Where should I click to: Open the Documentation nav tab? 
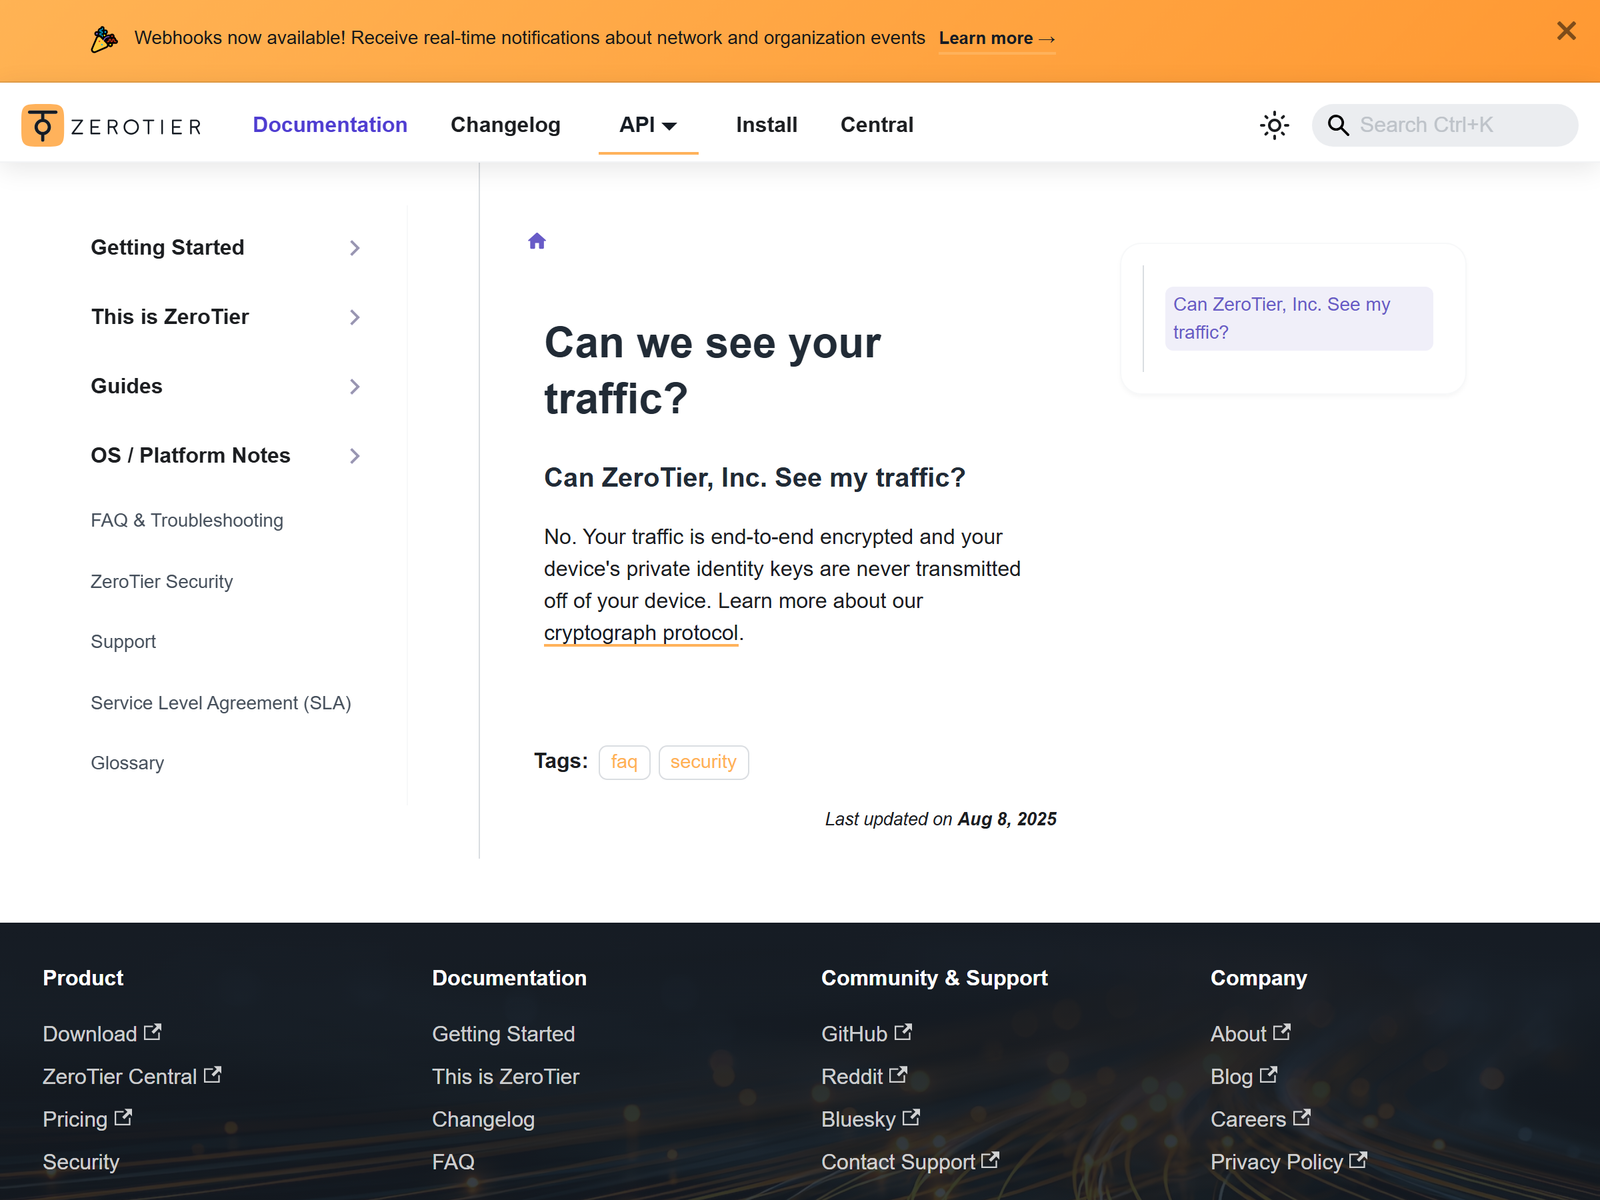pos(330,125)
